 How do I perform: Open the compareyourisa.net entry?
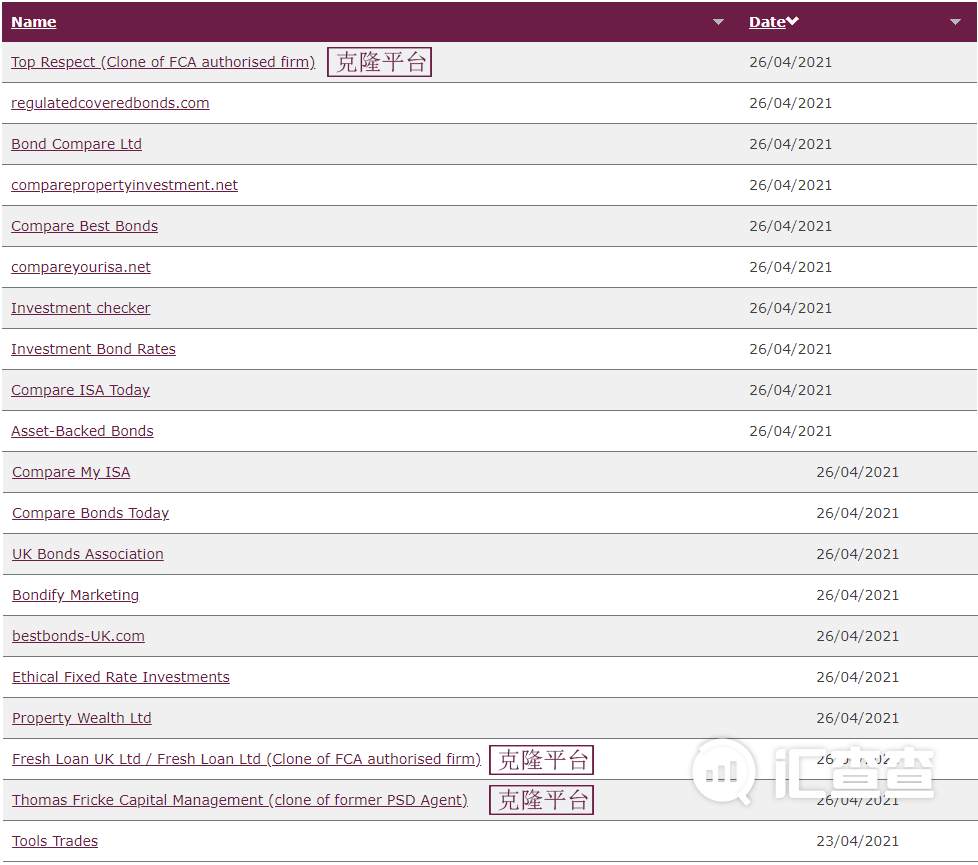click(81, 267)
